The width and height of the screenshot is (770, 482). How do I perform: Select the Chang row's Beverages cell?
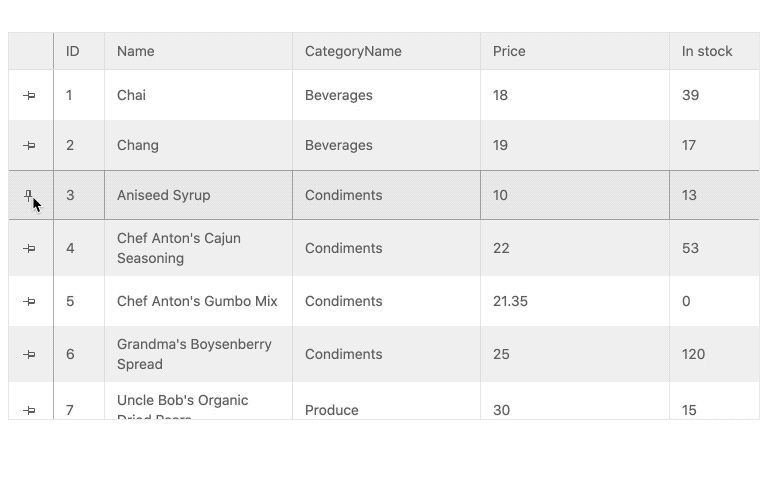(386, 145)
